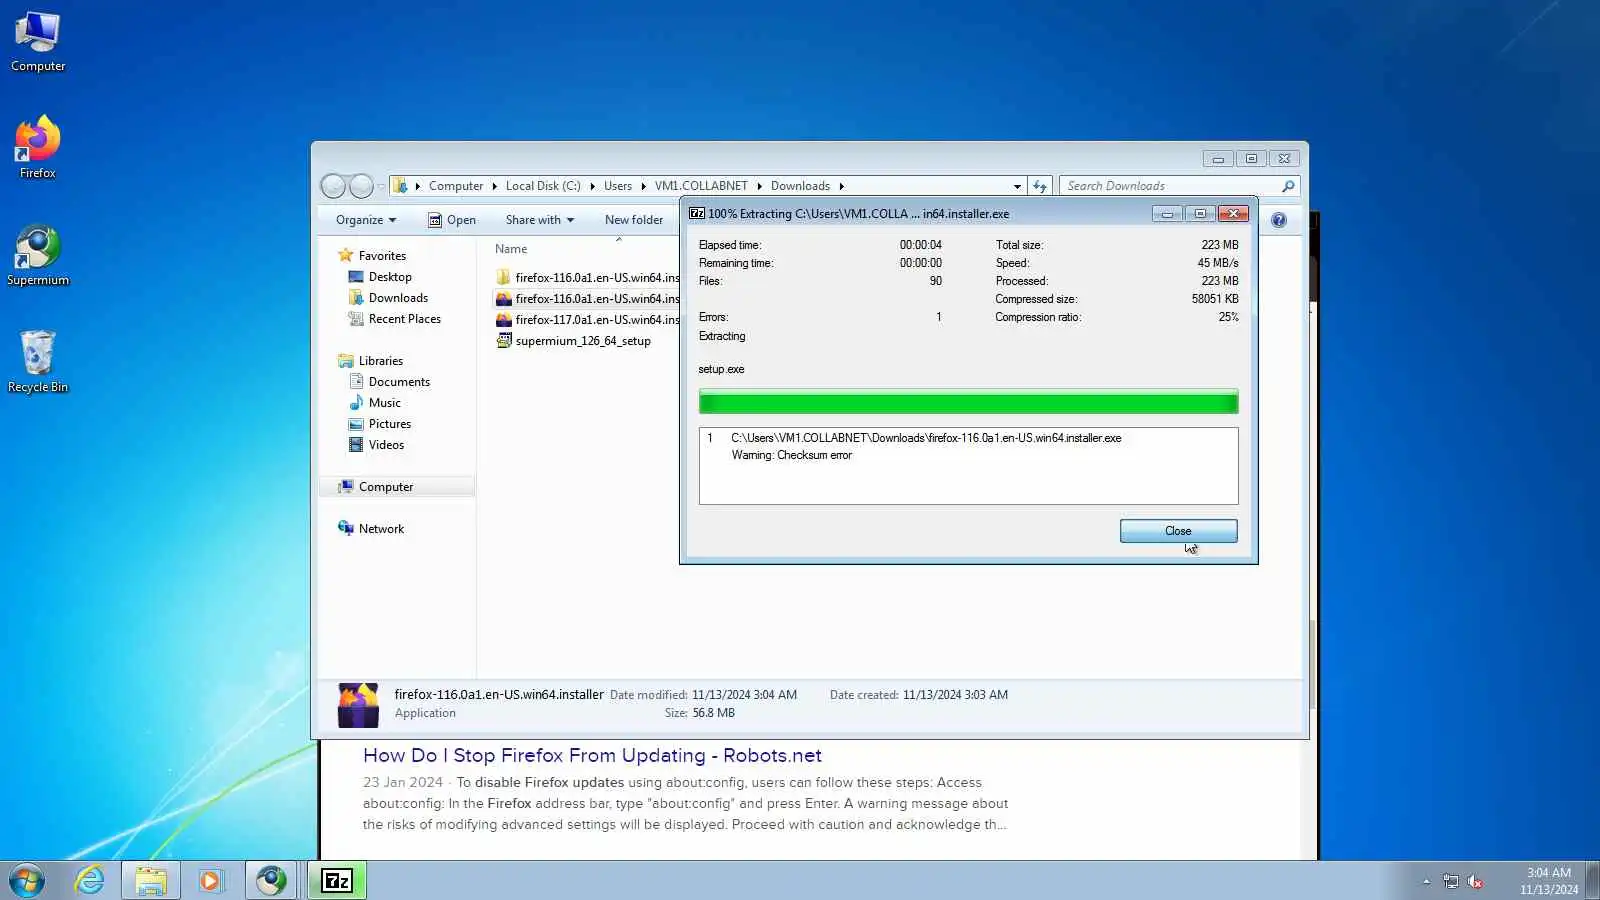
Task: Minimize the 7-Zip extraction dialog
Action: point(1167,214)
